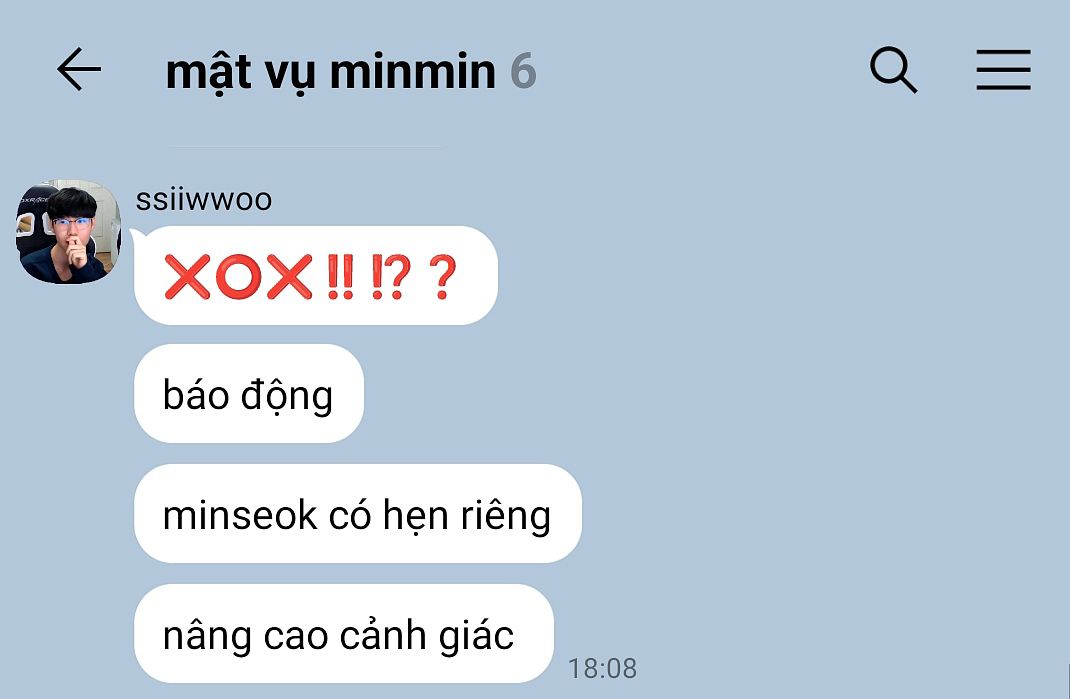Select the báo động message bubble
The height and width of the screenshot is (699, 1070).
pos(249,394)
